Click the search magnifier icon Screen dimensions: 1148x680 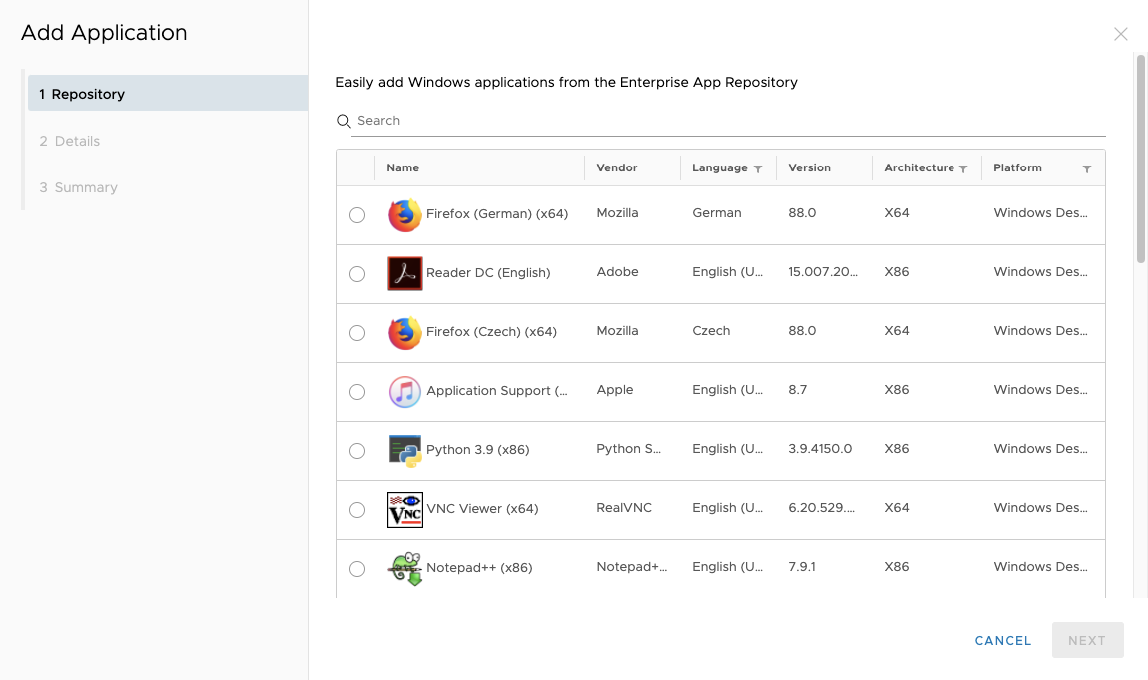[343, 121]
